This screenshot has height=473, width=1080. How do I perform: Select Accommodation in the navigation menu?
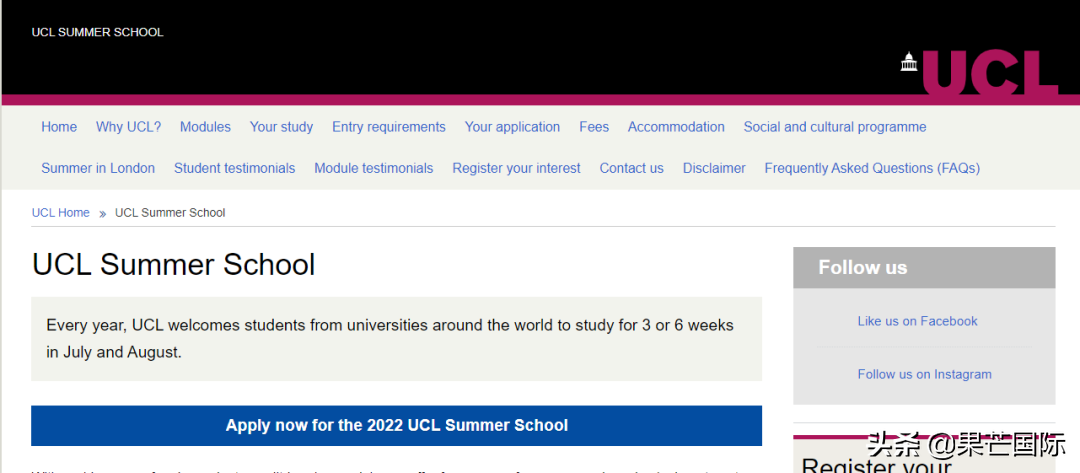676,127
